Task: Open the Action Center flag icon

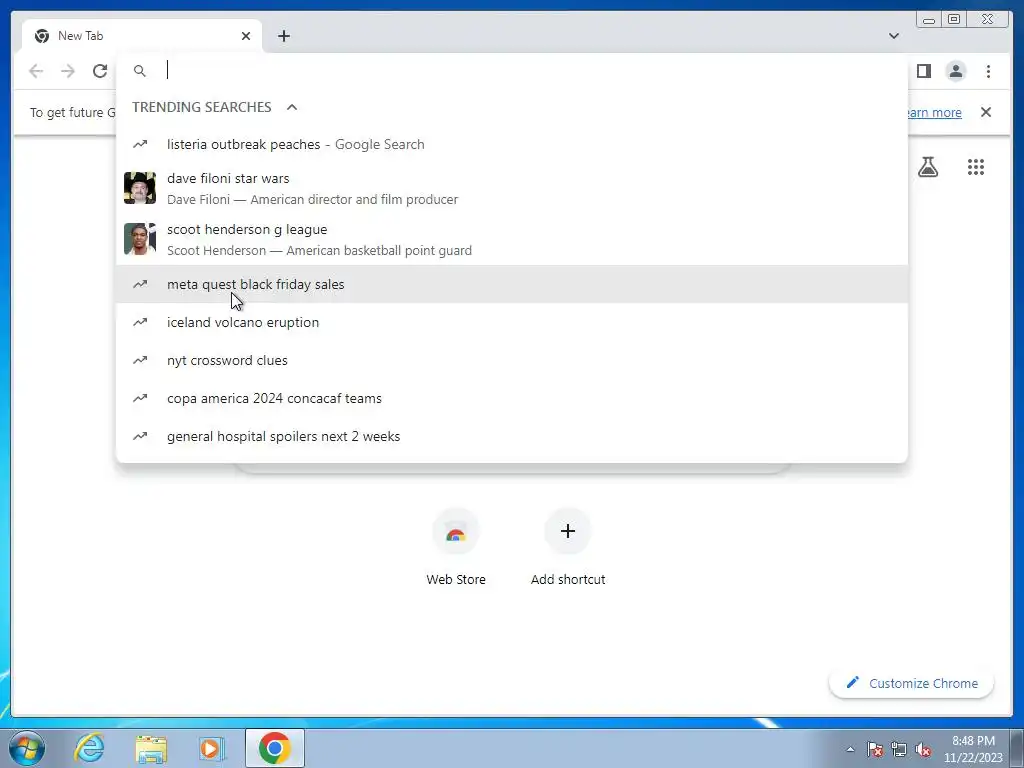Action: pos(875,749)
